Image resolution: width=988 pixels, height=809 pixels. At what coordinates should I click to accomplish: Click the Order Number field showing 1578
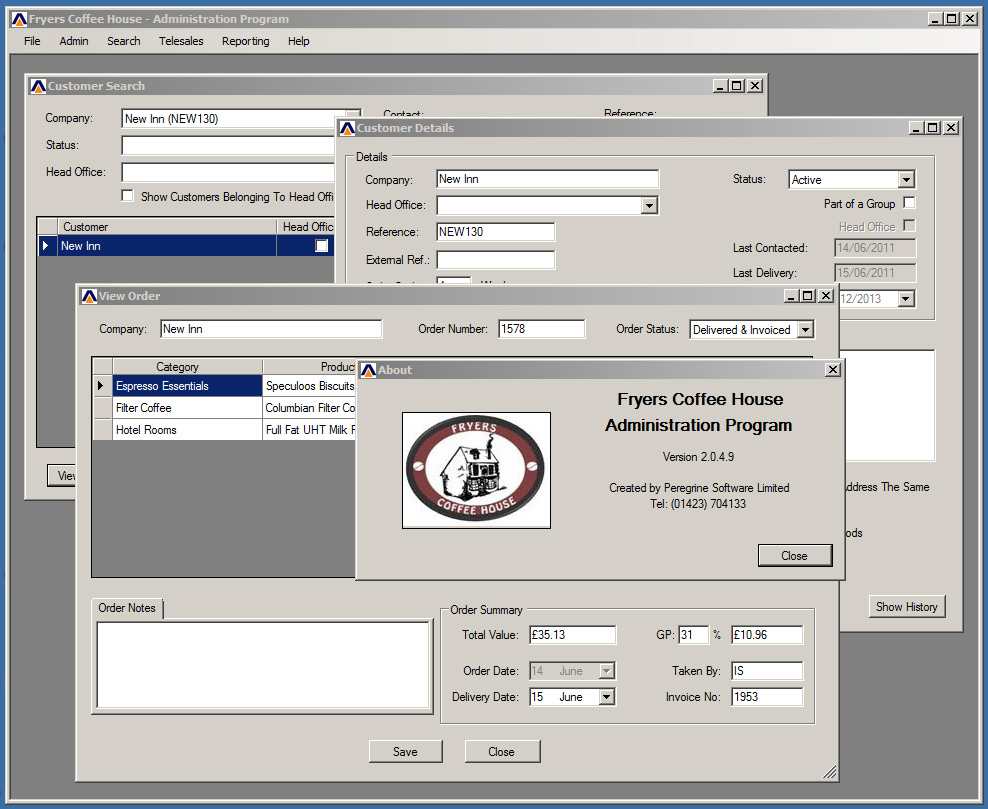point(541,329)
